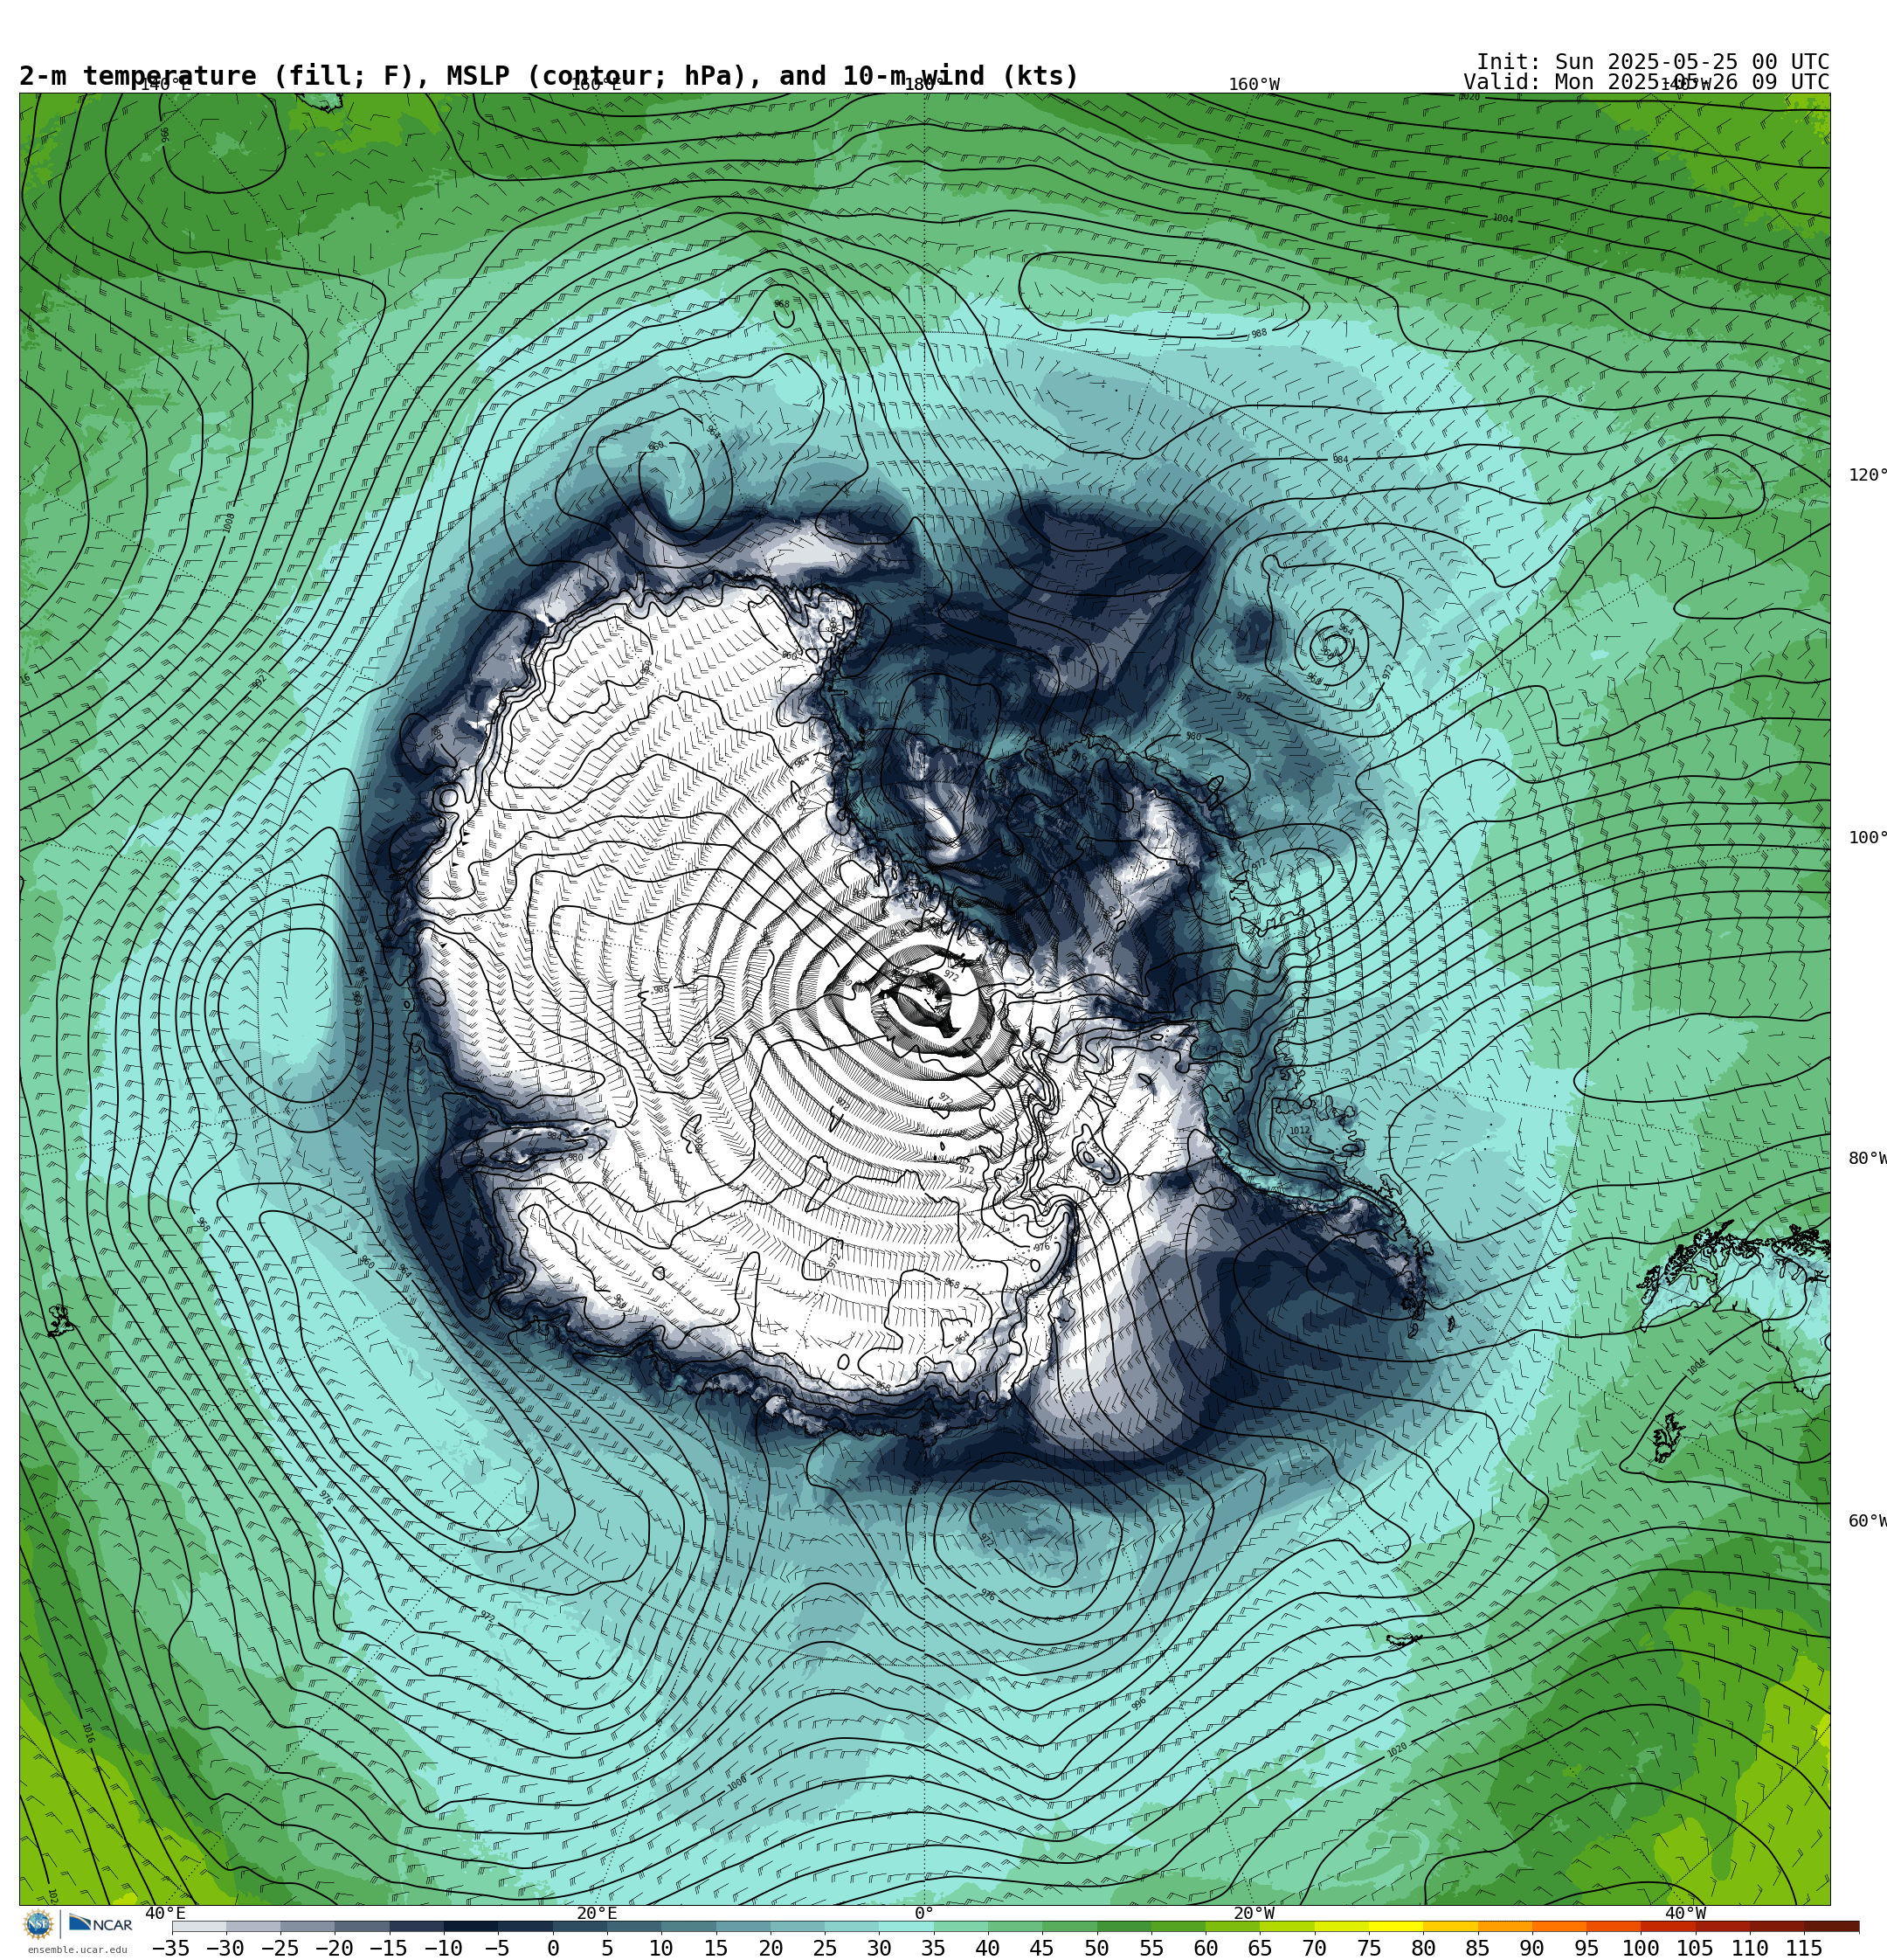Click the '20°E' longitude label at bottom
This screenshot has height=1960, width=1887.
click(597, 1913)
